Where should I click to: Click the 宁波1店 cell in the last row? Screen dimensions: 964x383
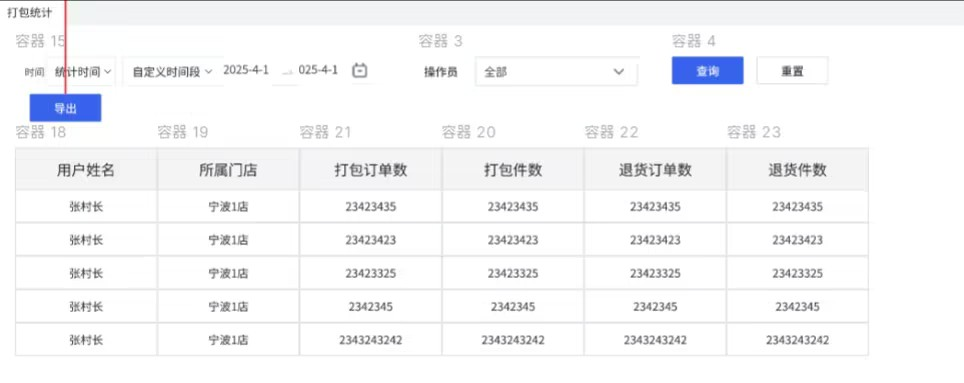228,340
